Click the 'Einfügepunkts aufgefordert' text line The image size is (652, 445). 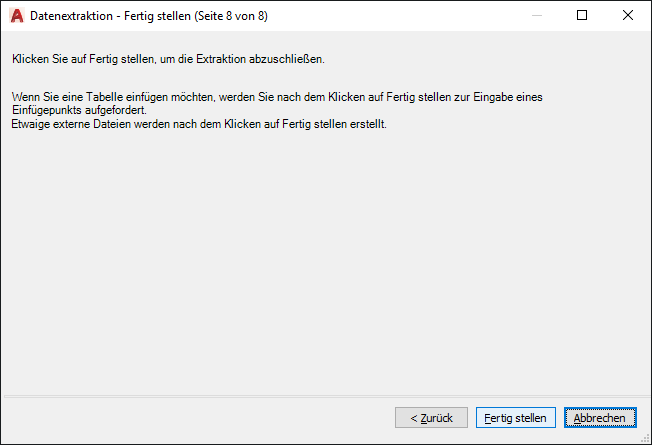pyautogui.click(x=84, y=110)
